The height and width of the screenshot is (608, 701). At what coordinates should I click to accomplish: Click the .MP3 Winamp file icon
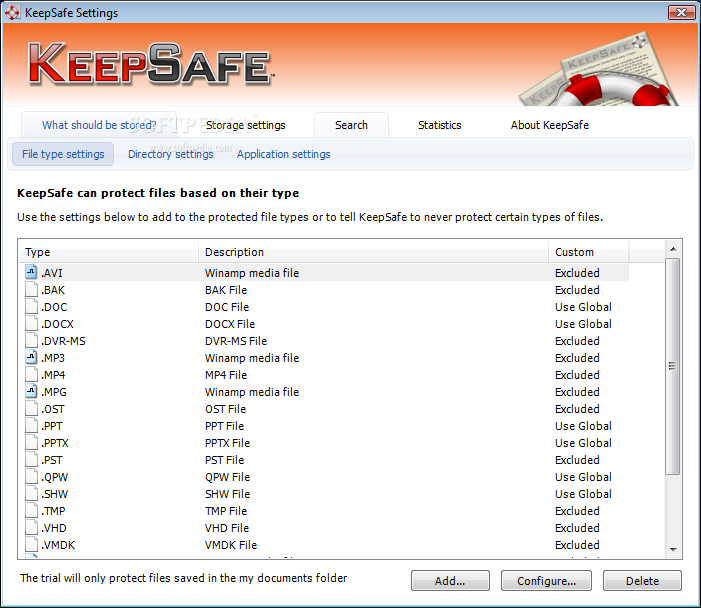pos(31,357)
